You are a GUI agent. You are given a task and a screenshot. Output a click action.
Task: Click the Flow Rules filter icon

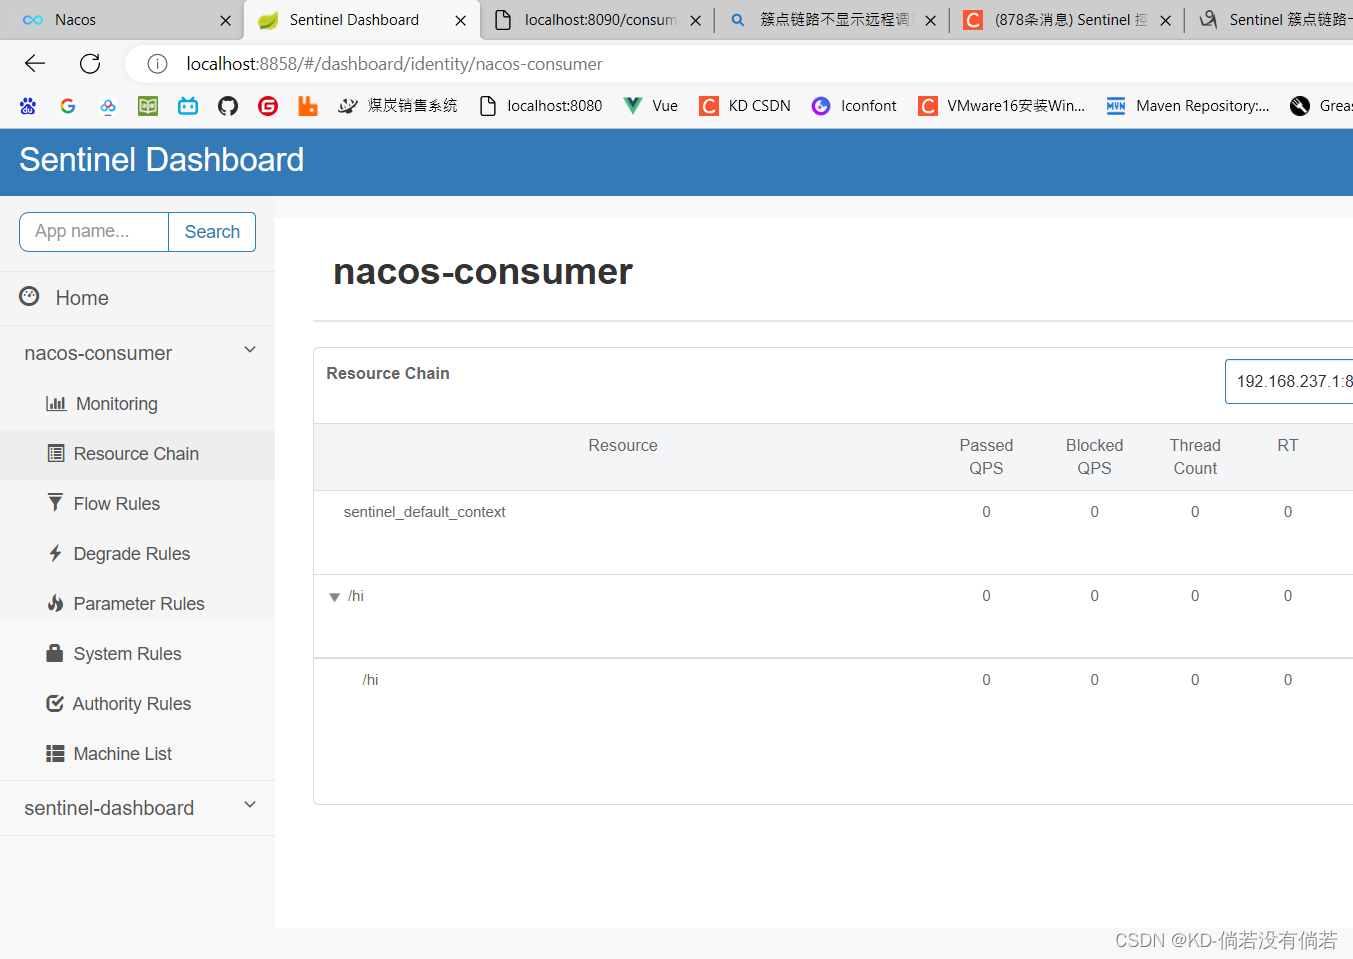point(55,502)
